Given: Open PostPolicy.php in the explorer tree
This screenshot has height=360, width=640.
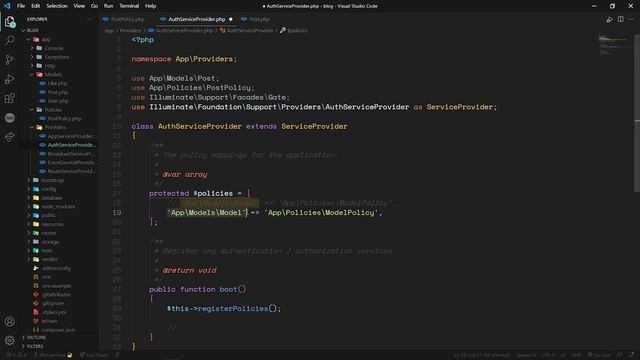Looking at the screenshot, I should coord(64,118).
